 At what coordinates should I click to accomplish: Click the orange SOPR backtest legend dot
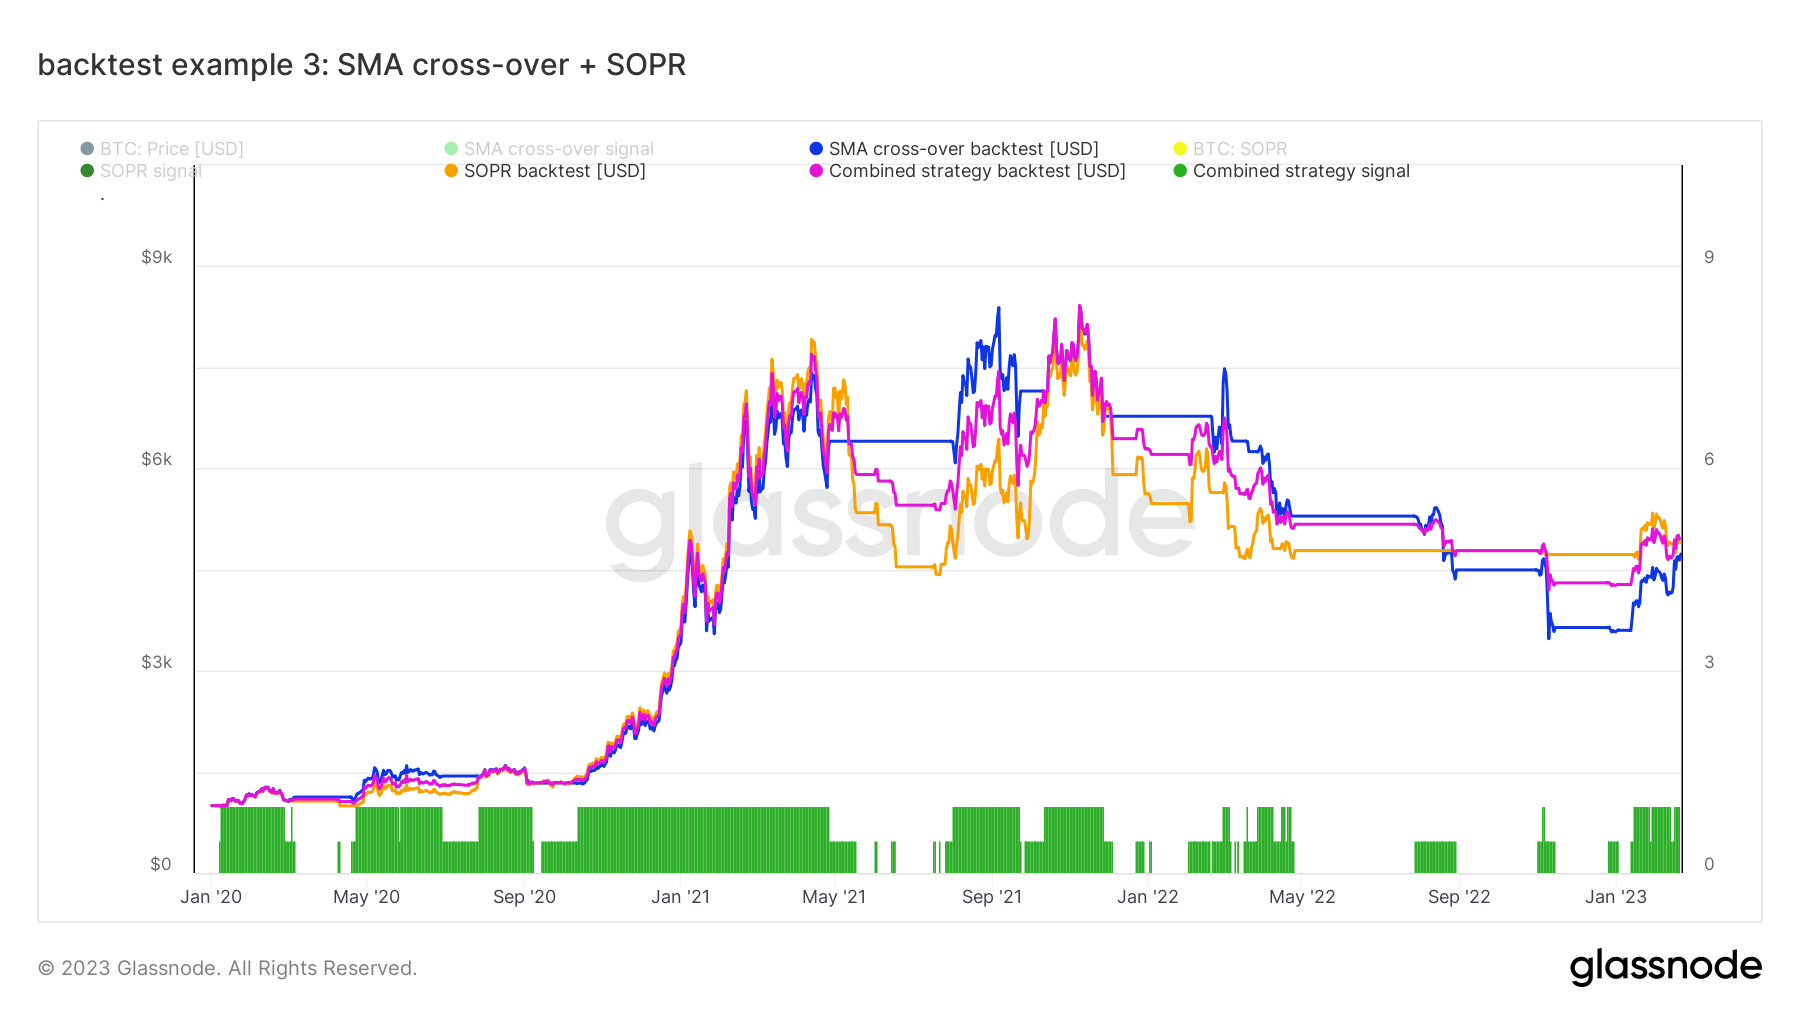point(451,171)
